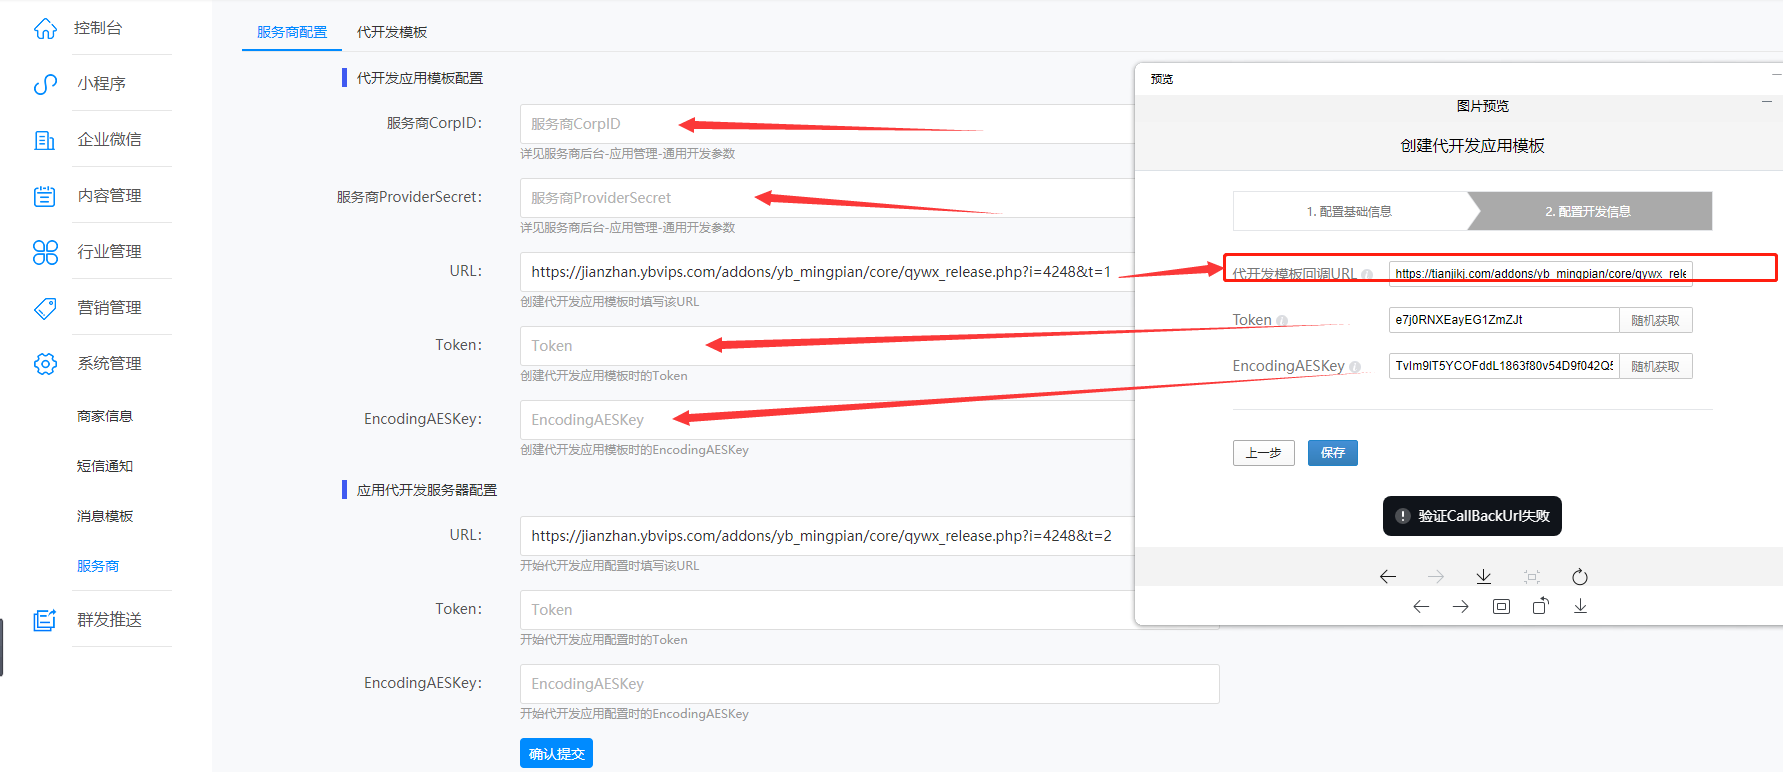The image size is (1783, 772).
Task: Click the Token value e7j0RNXEayEG1ZmZJt
Action: [1504, 320]
